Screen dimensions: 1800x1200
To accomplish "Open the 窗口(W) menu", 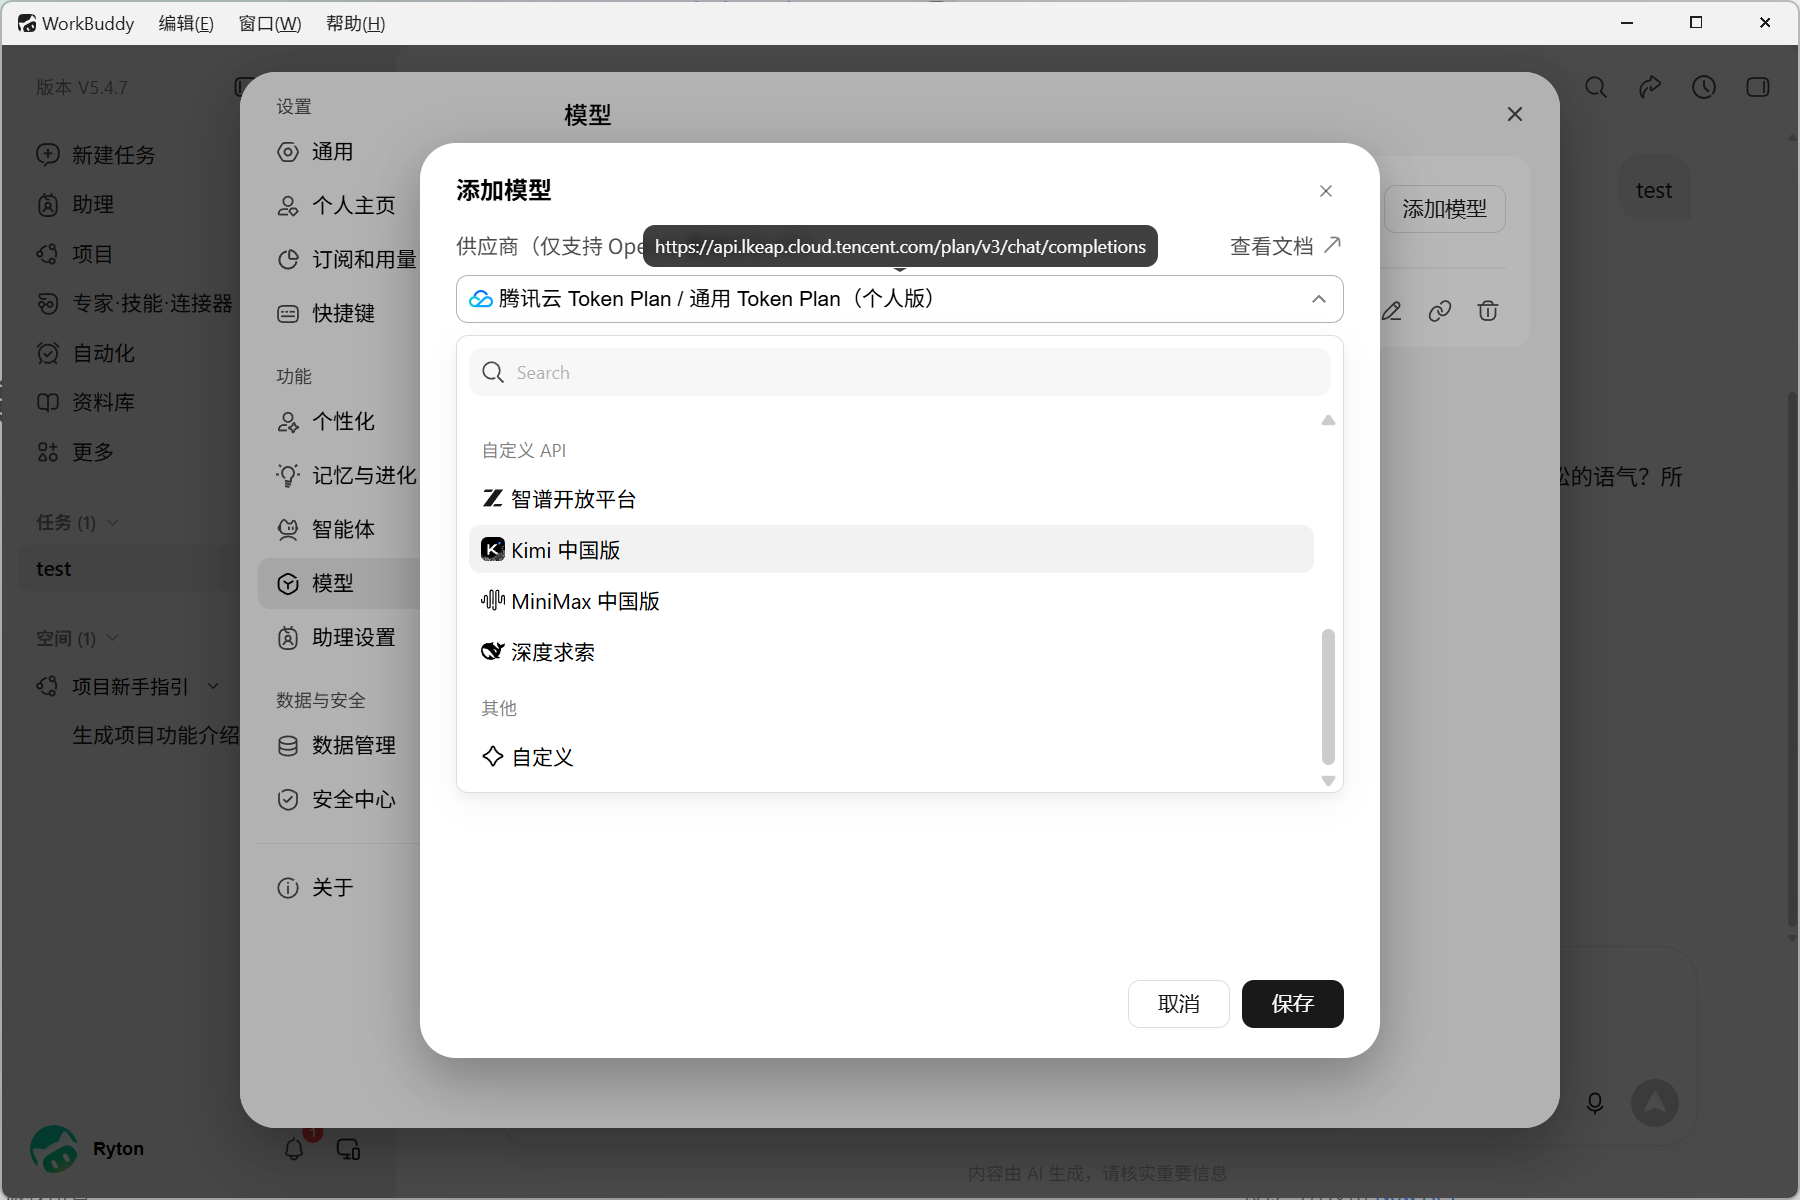I will click(x=270, y=23).
